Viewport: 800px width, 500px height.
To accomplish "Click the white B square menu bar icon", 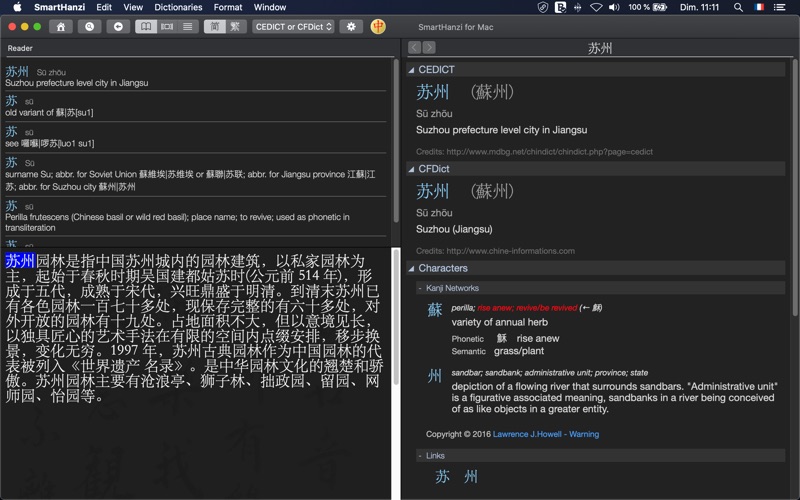I will click(x=560, y=7).
